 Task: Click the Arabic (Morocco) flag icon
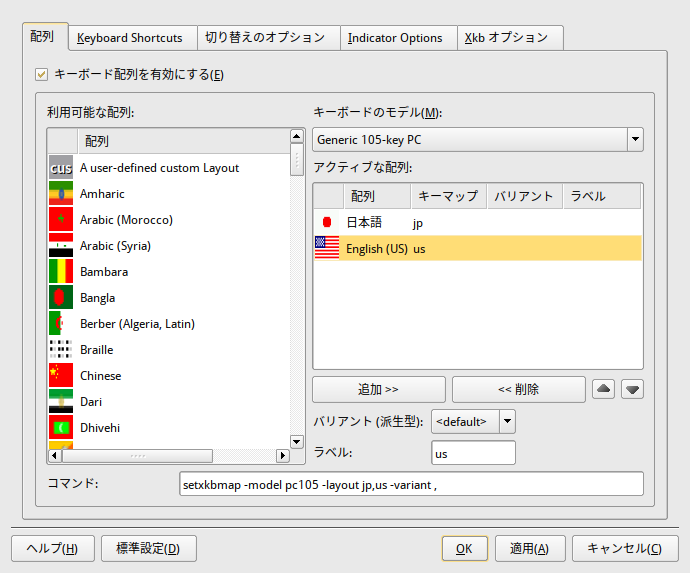(61, 220)
